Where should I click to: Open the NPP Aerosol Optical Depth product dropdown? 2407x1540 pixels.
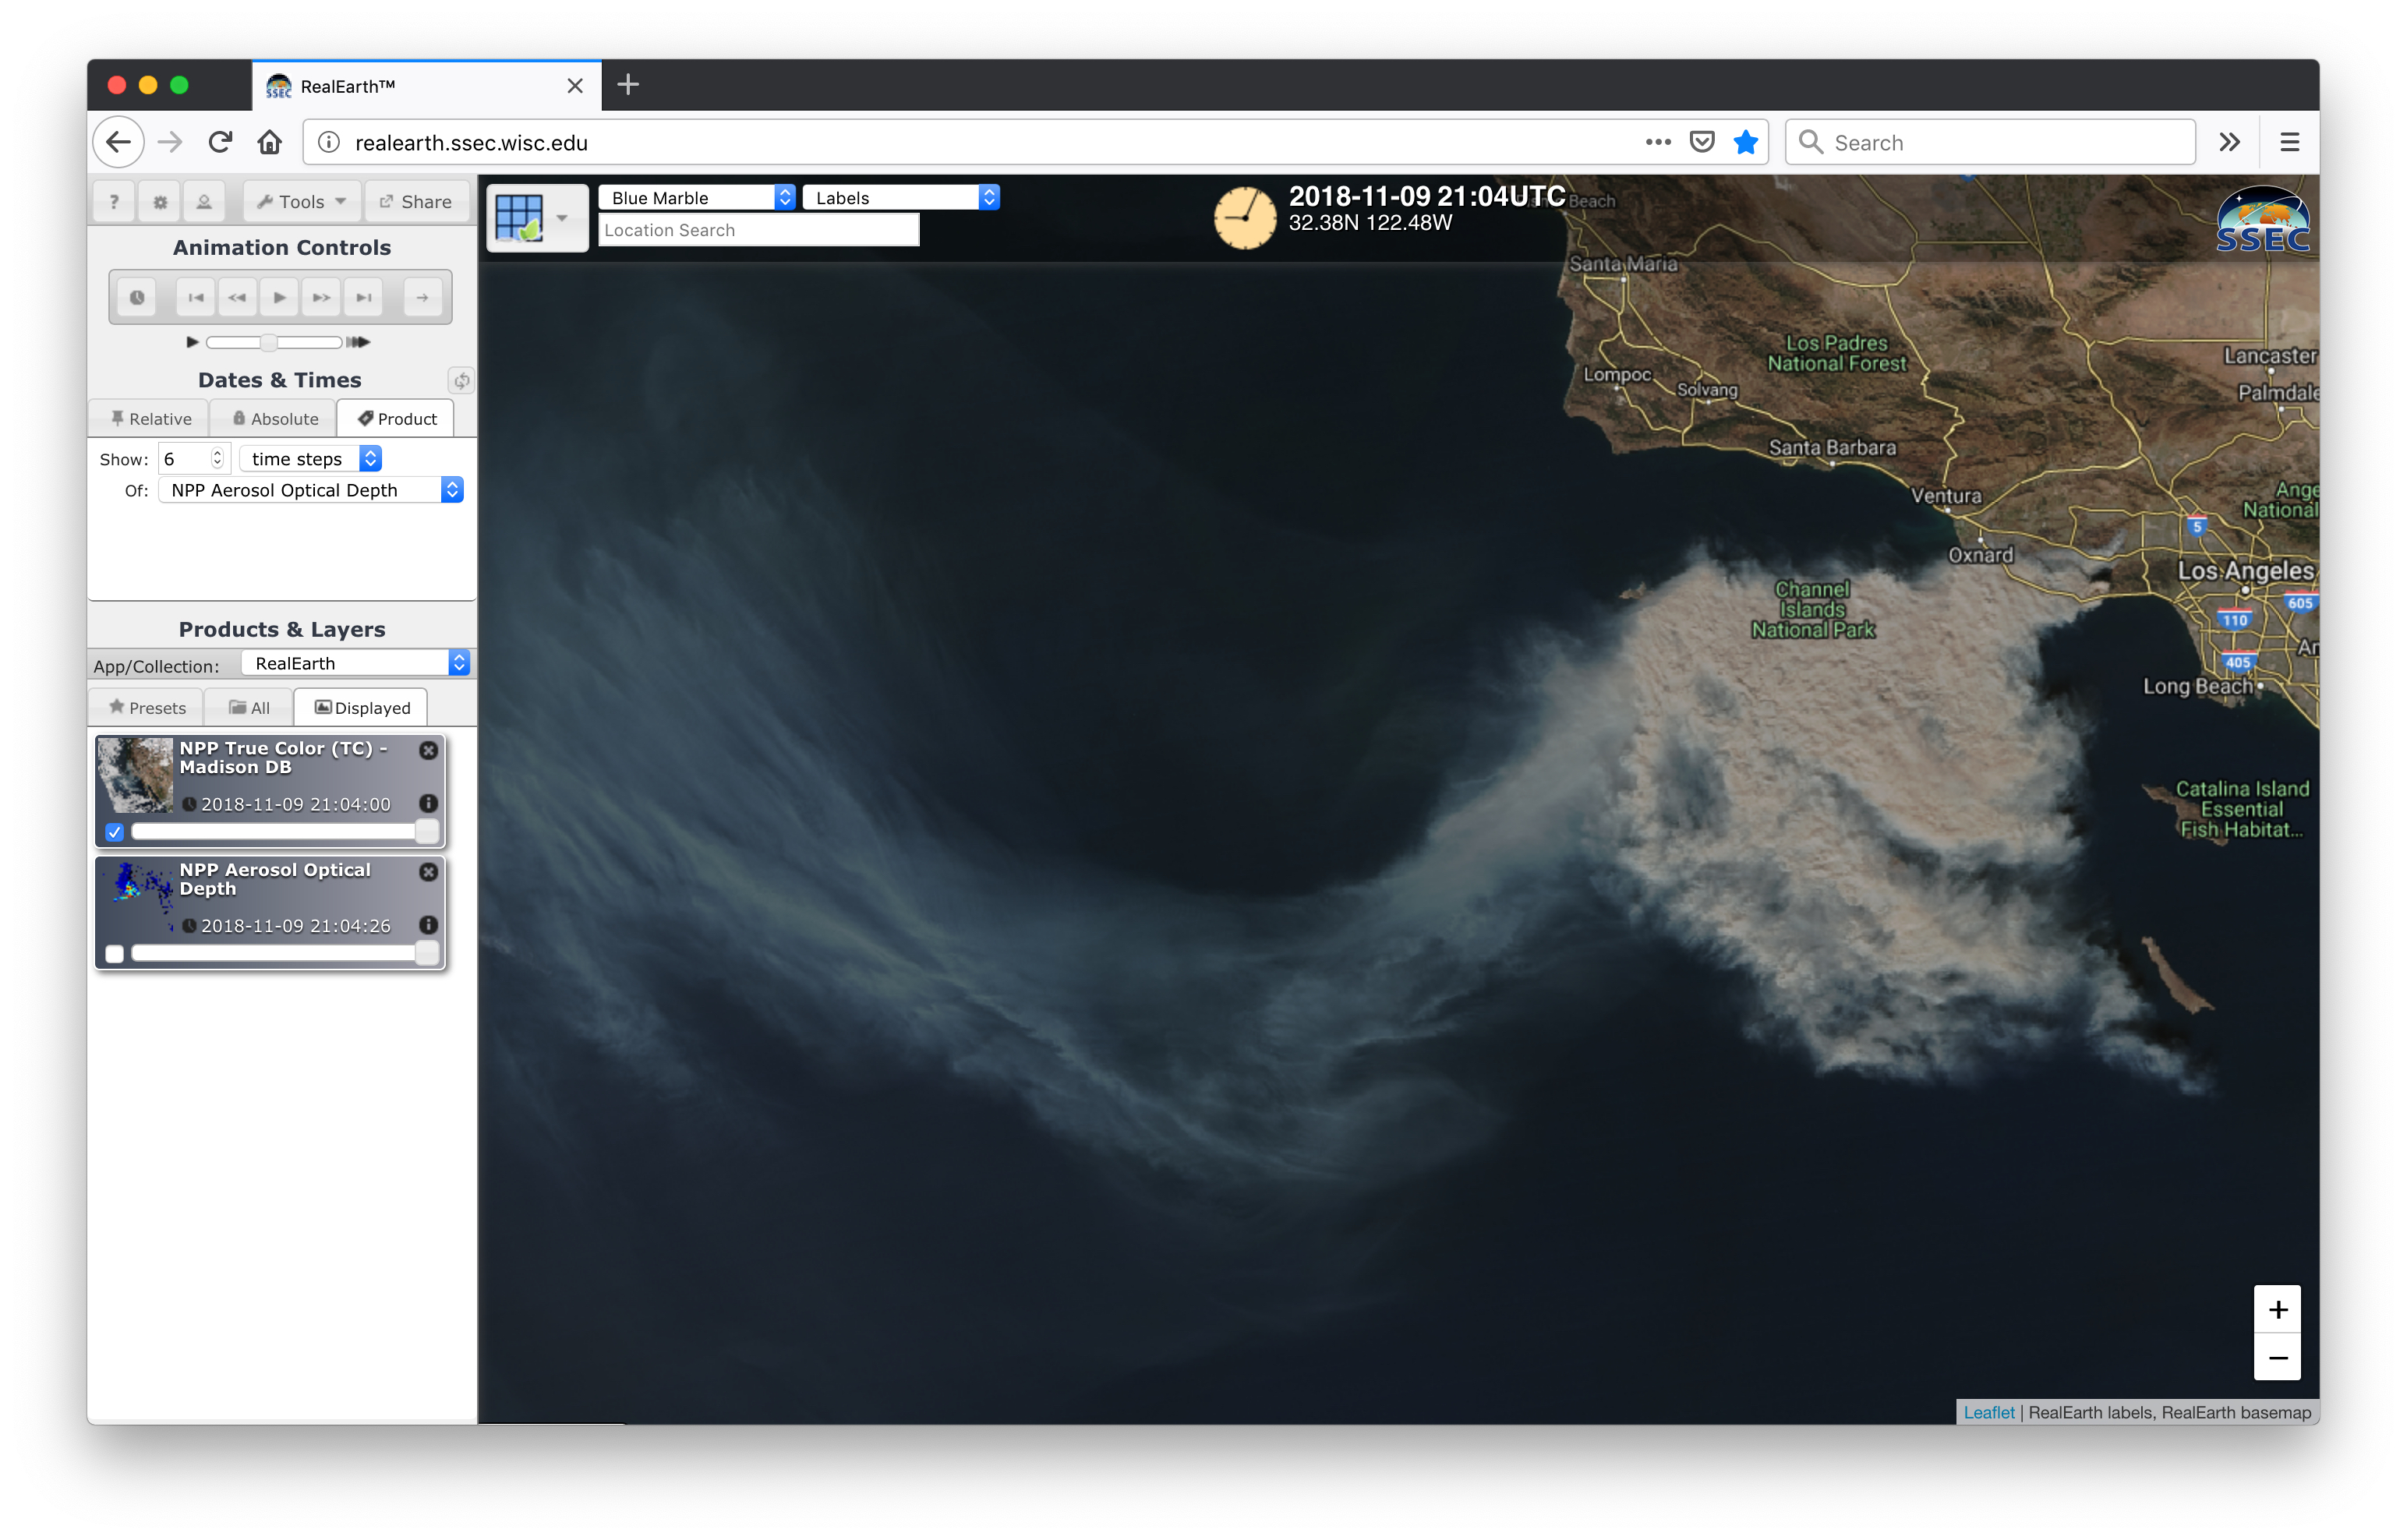311,490
